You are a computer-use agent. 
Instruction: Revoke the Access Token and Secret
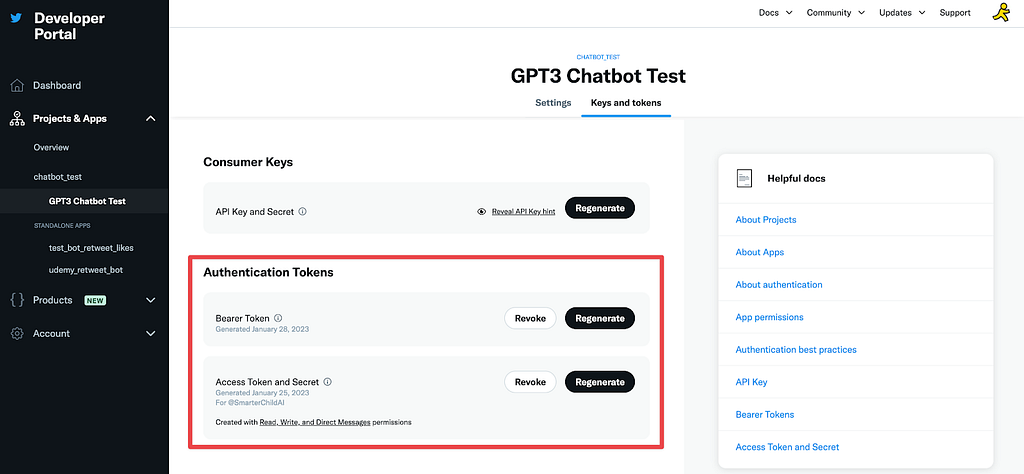coord(530,382)
